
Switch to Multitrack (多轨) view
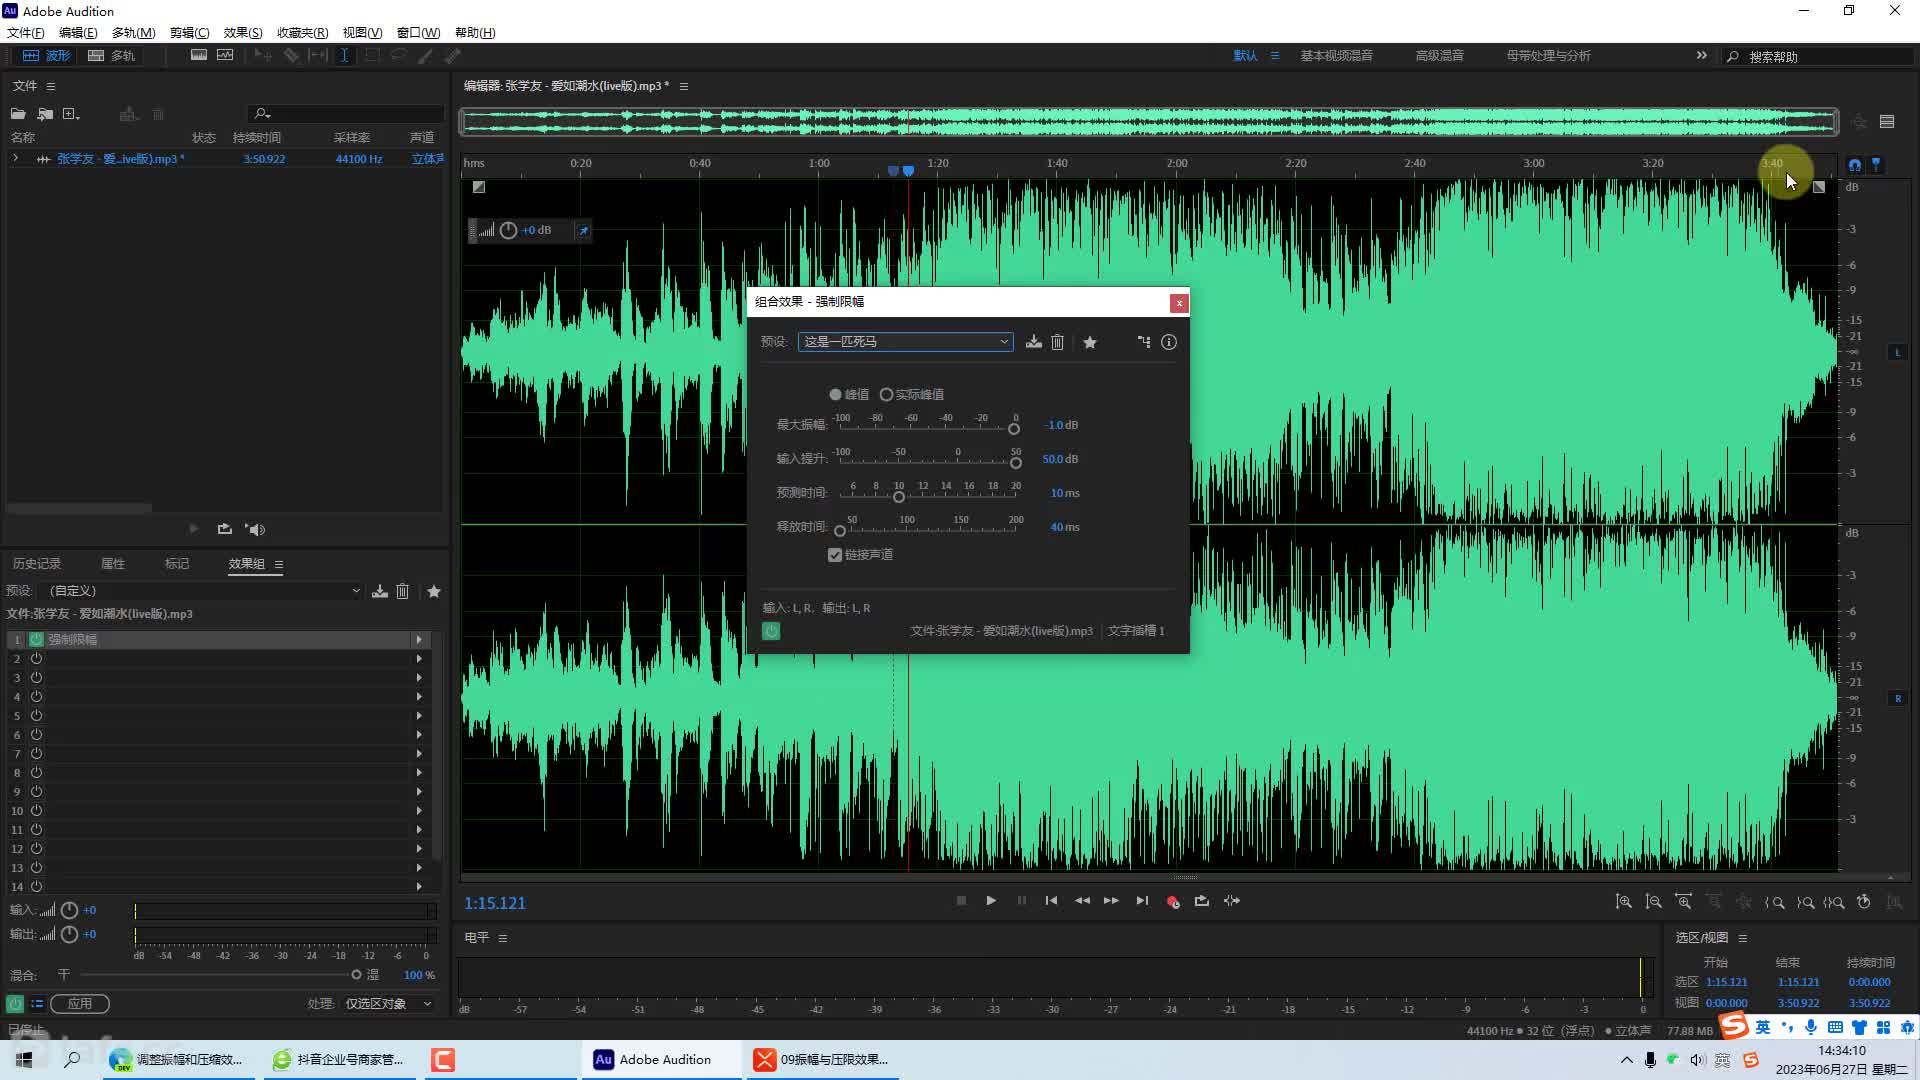pos(111,56)
